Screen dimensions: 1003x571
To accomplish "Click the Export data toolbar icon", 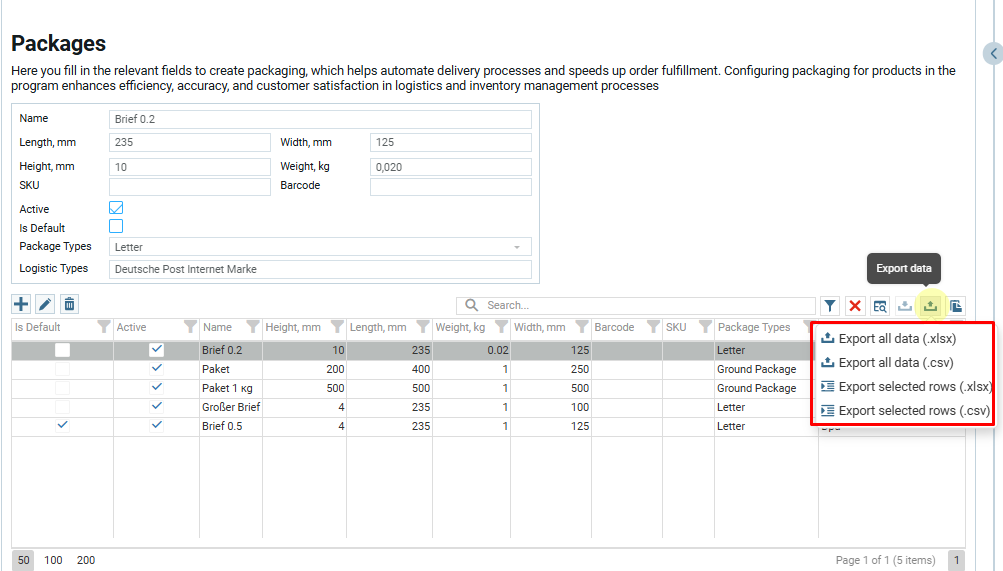I will (930, 306).
